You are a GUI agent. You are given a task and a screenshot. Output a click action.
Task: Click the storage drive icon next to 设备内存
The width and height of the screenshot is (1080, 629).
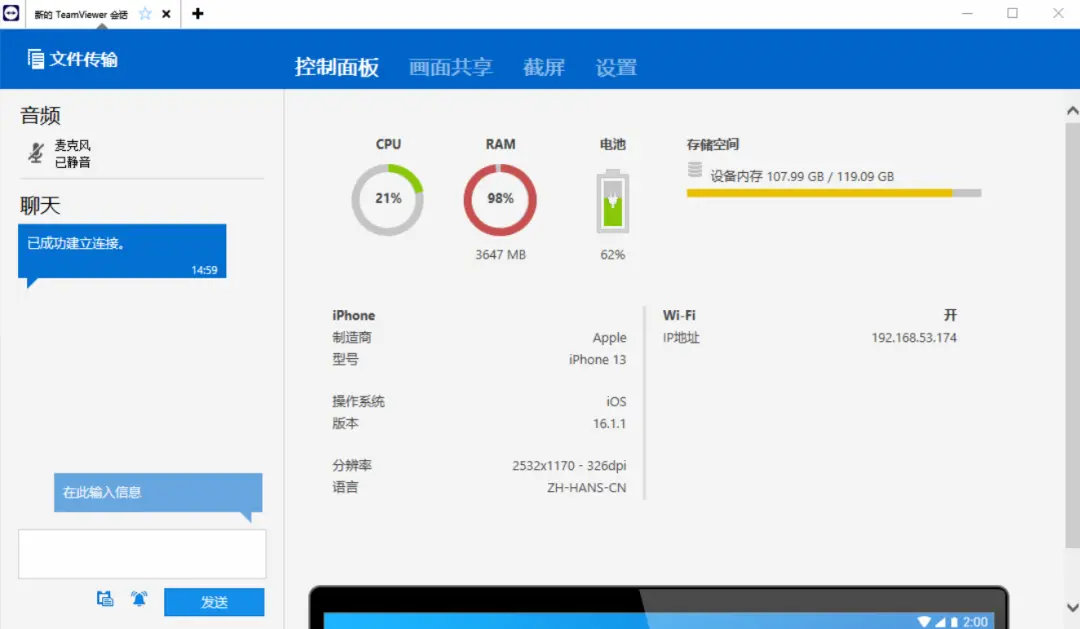(693, 170)
